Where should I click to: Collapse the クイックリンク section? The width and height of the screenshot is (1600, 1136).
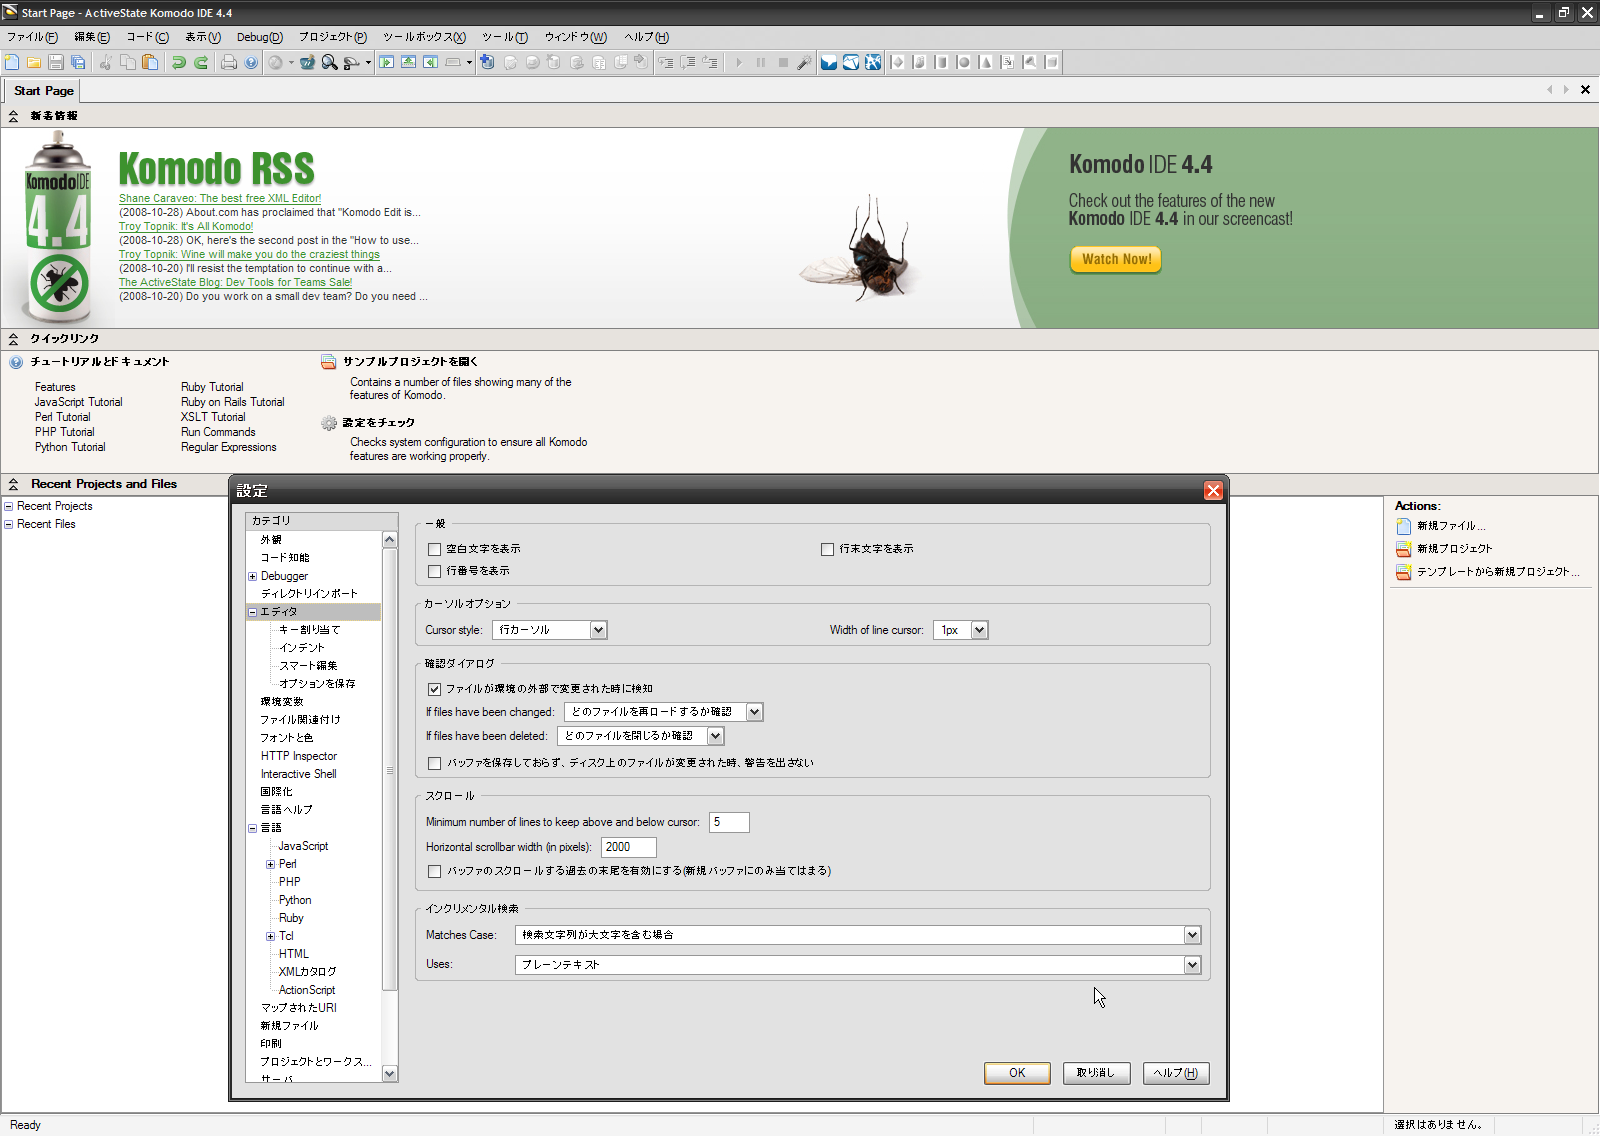point(13,339)
